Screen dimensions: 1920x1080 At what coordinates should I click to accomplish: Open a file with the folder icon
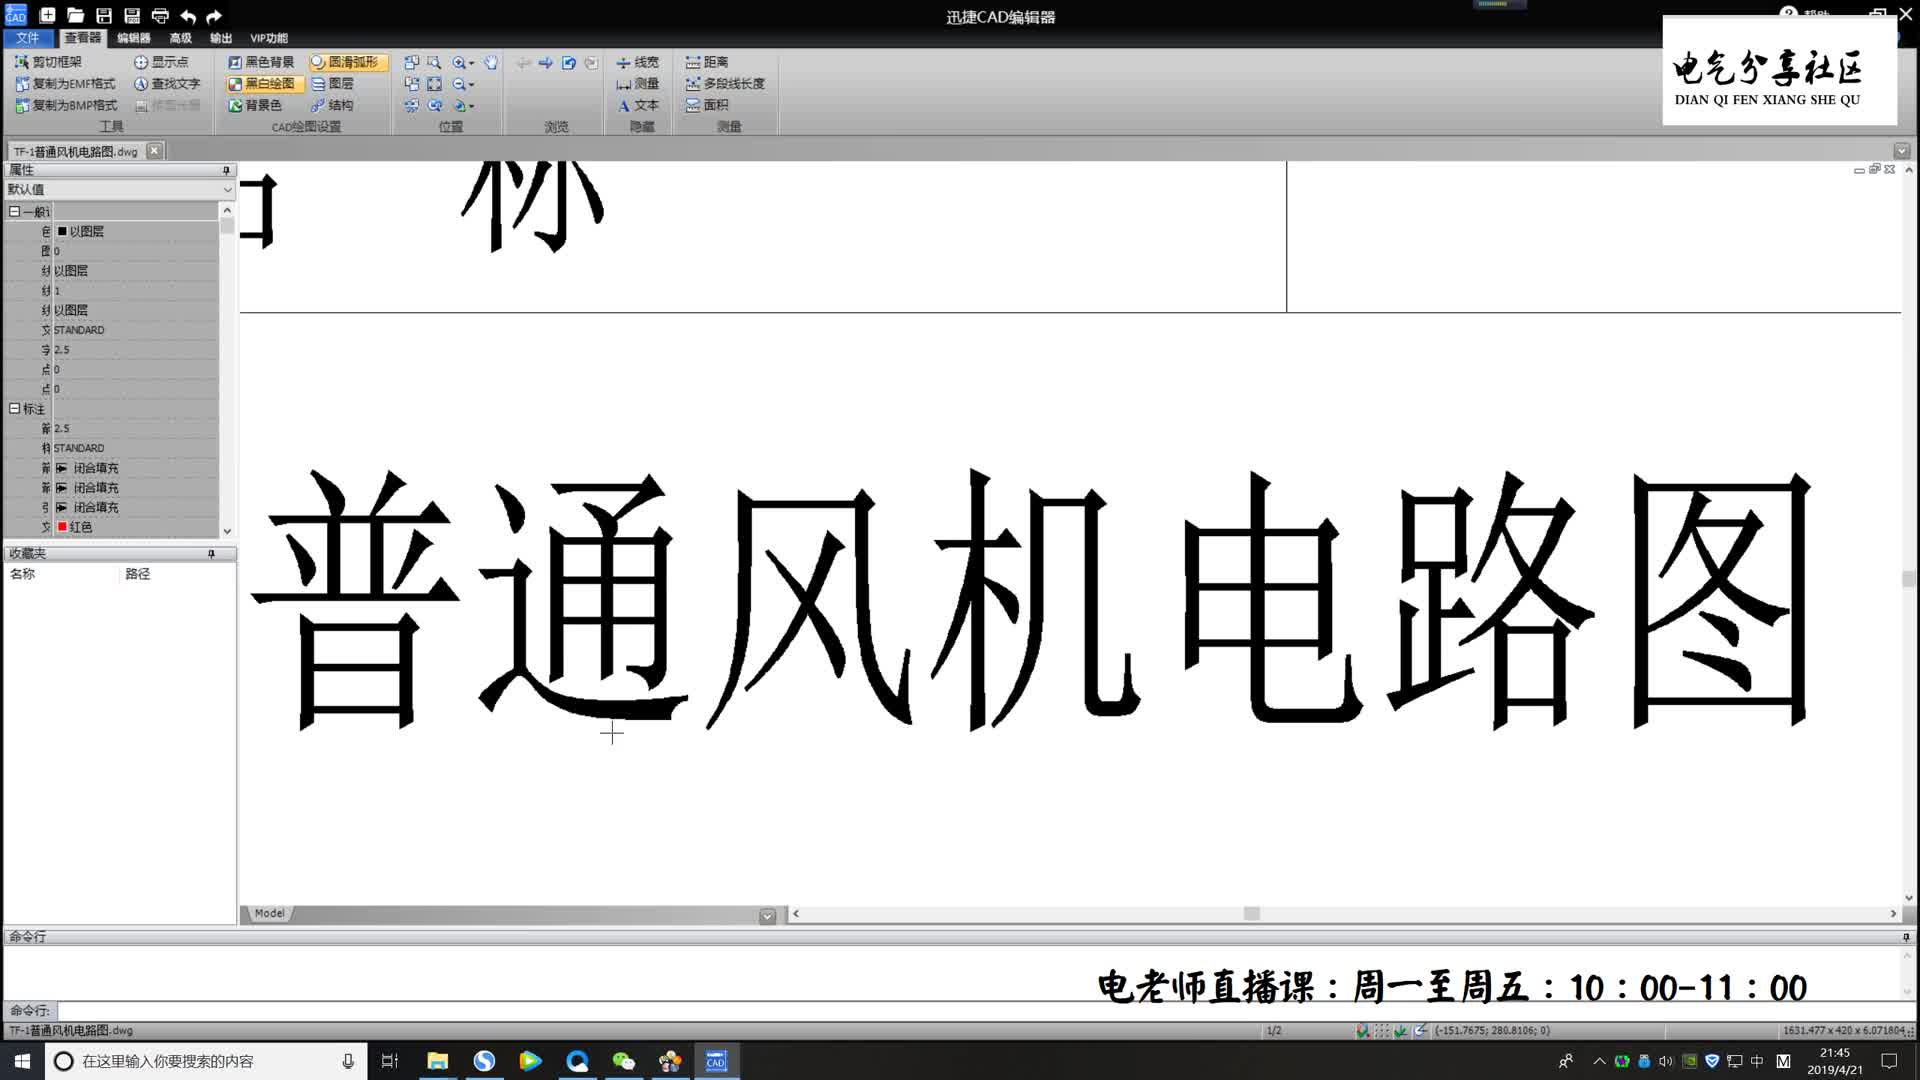coord(75,16)
